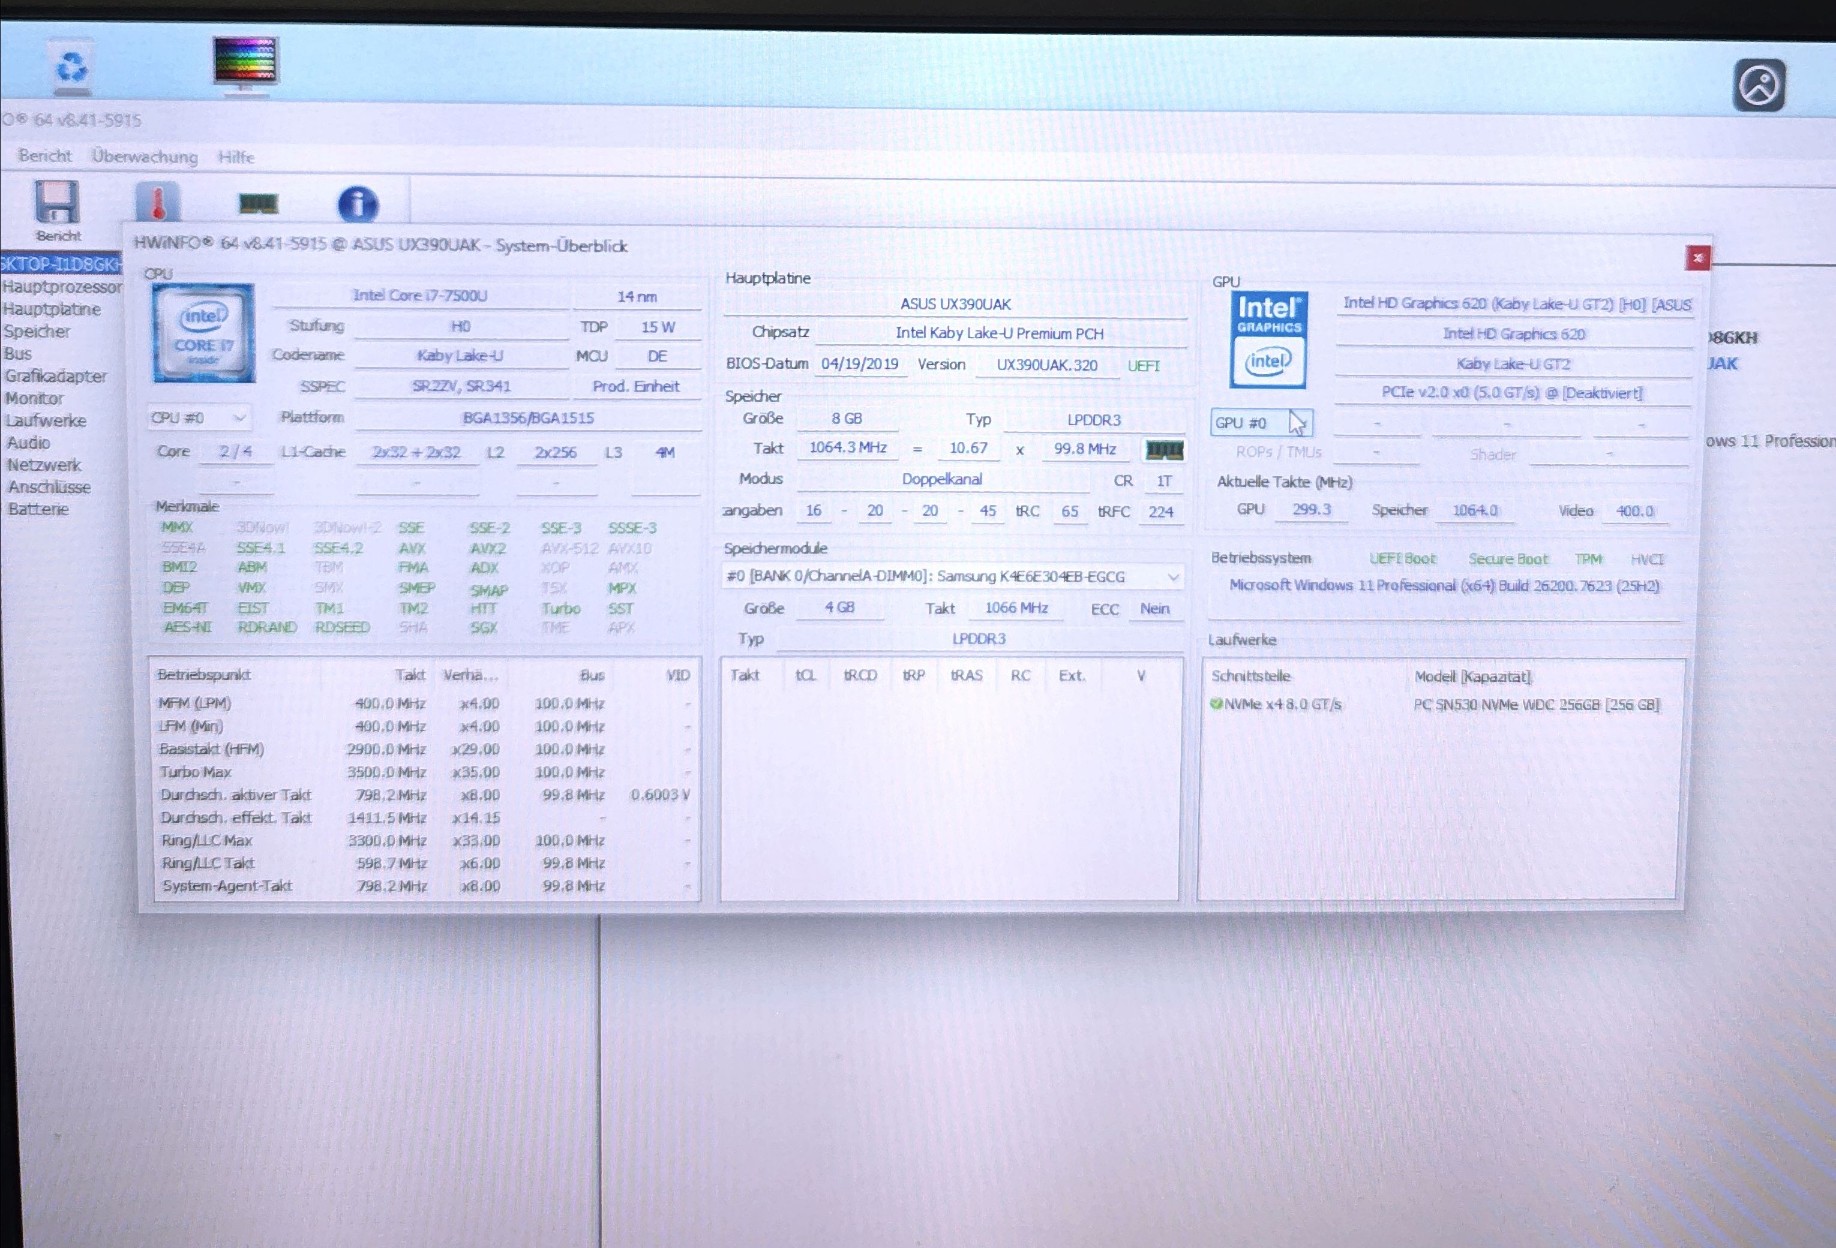Click the ASUS UX390UAK mainboard name field
Viewport: 1836px width, 1248px height.
tap(955, 304)
